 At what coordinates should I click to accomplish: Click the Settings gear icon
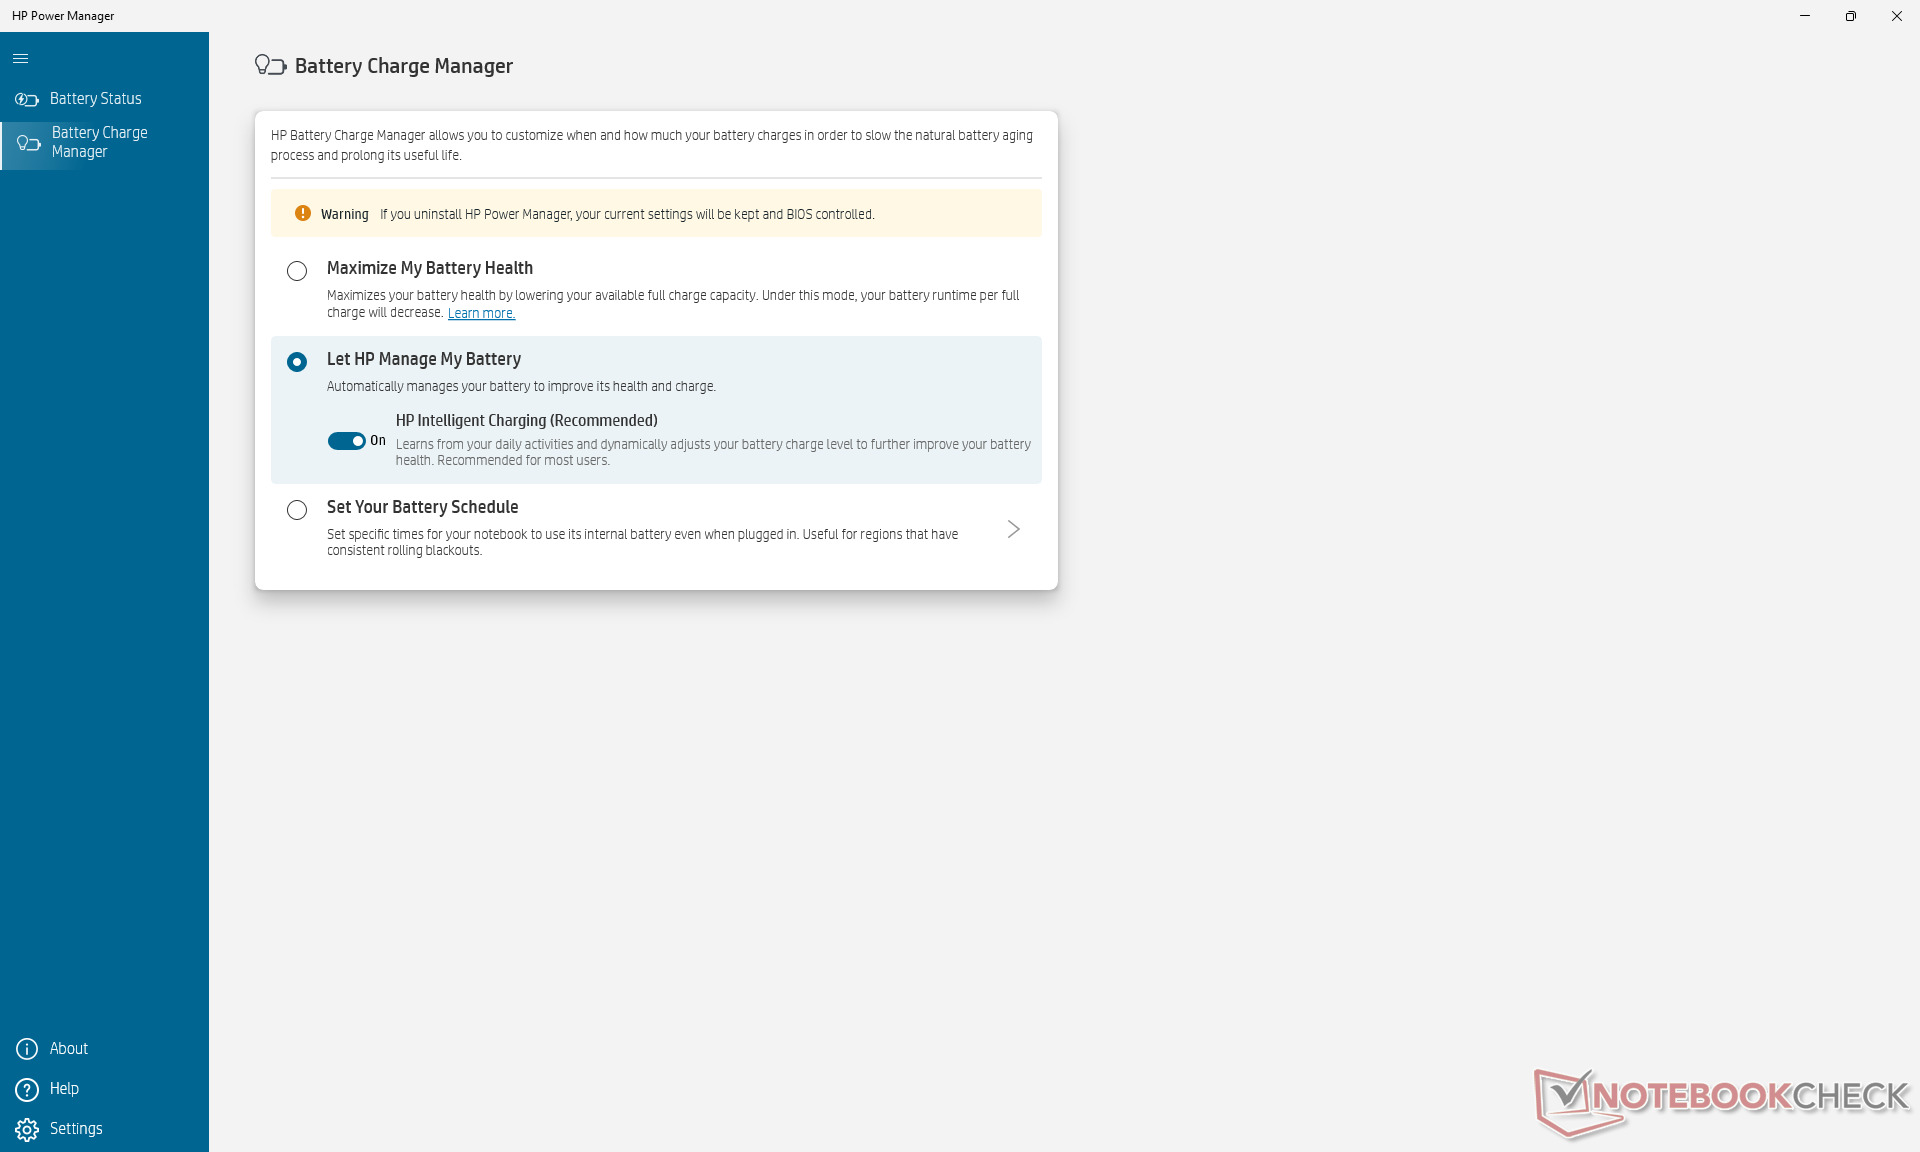(27, 1129)
